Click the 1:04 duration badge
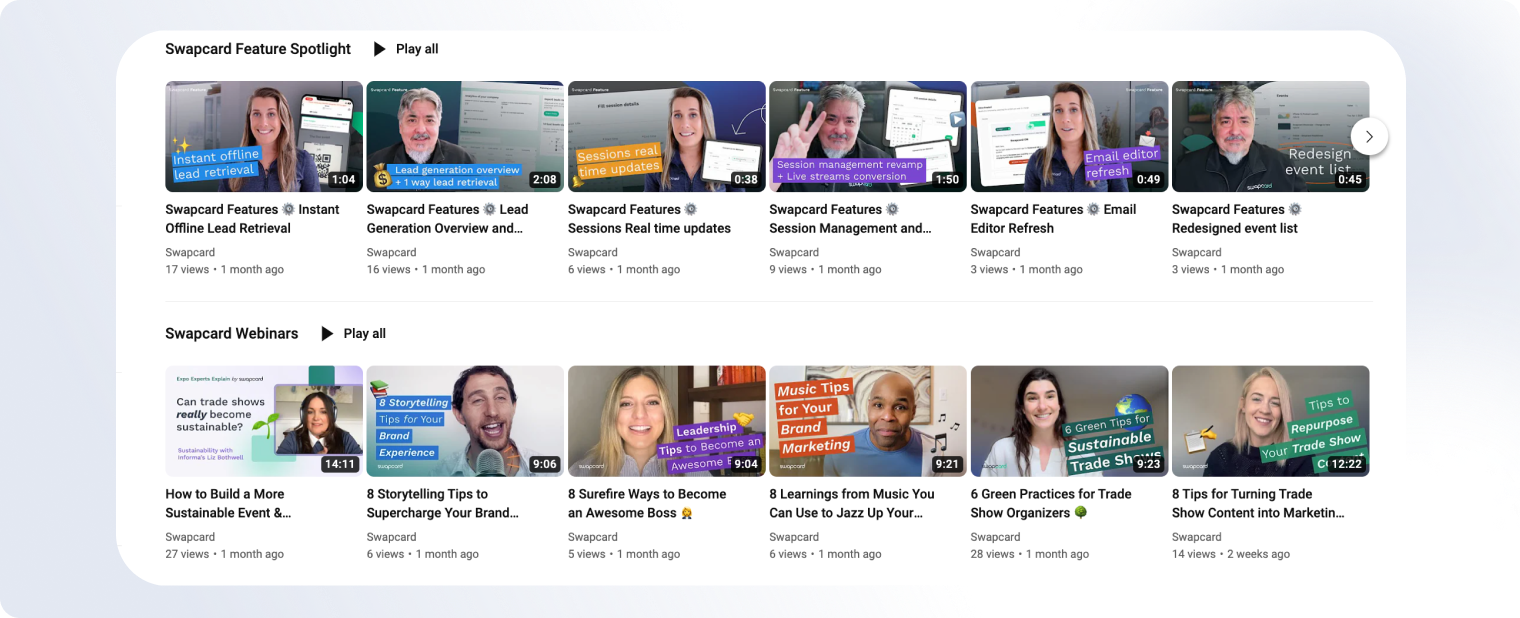1520x618 pixels. (x=344, y=180)
